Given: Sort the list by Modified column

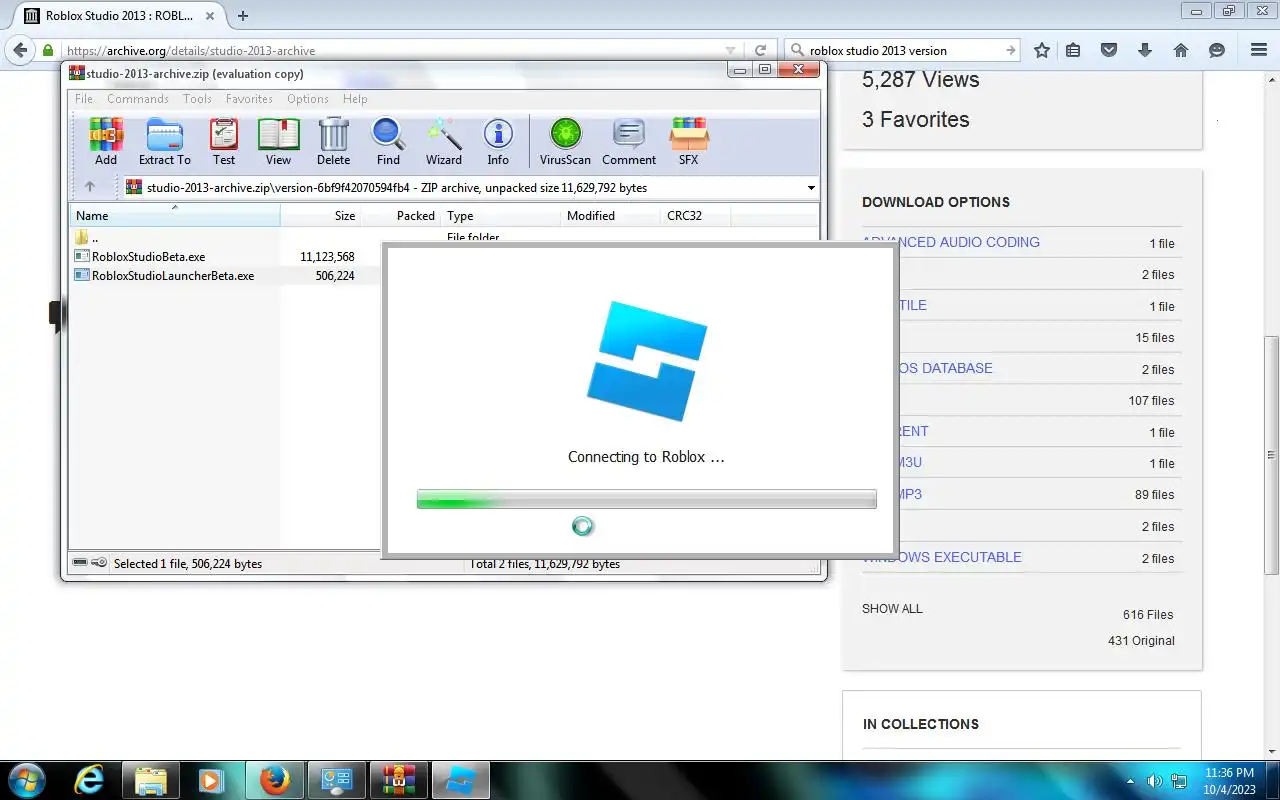Looking at the screenshot, I should pyautogui.click(x=611, y=215).
